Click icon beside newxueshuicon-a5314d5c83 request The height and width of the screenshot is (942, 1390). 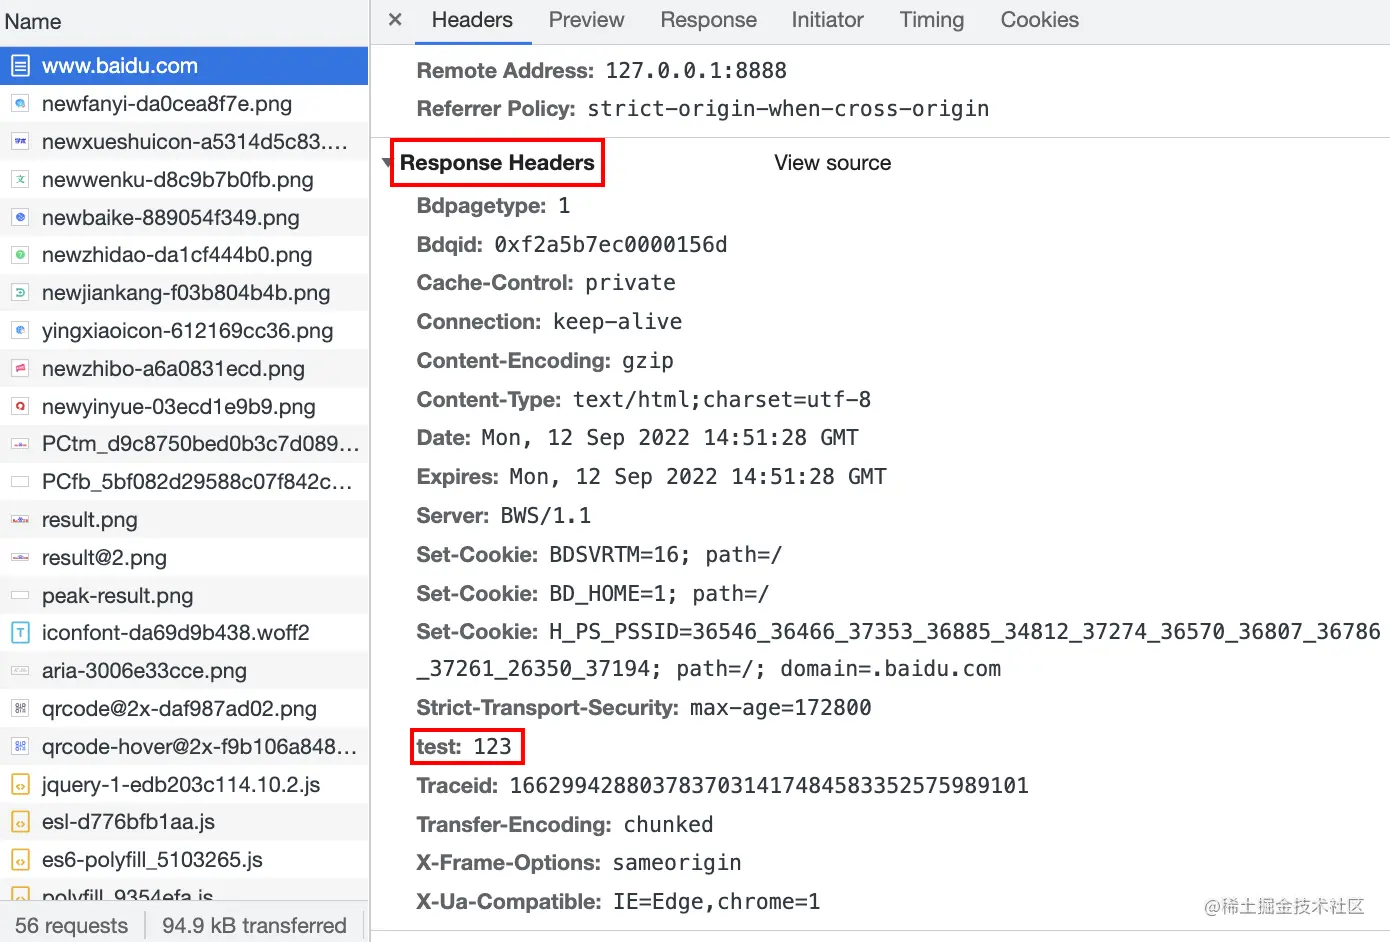click(x=20, y=142)
